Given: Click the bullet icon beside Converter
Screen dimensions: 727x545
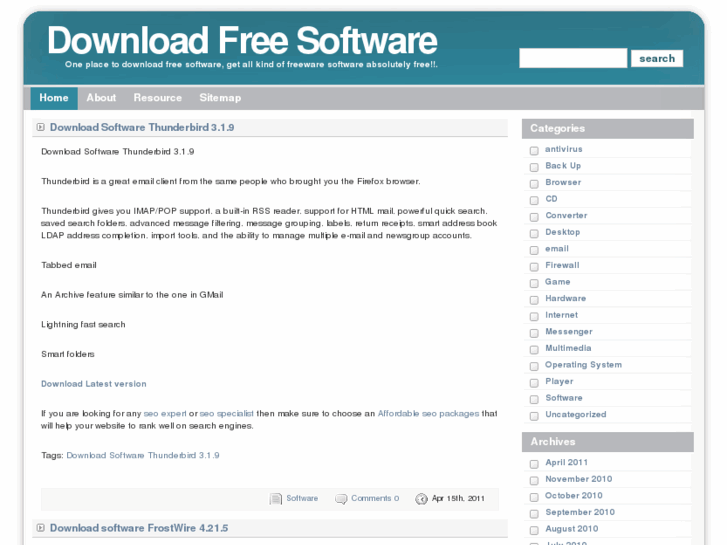Looking at the screenshot, I should click(534, 217).
